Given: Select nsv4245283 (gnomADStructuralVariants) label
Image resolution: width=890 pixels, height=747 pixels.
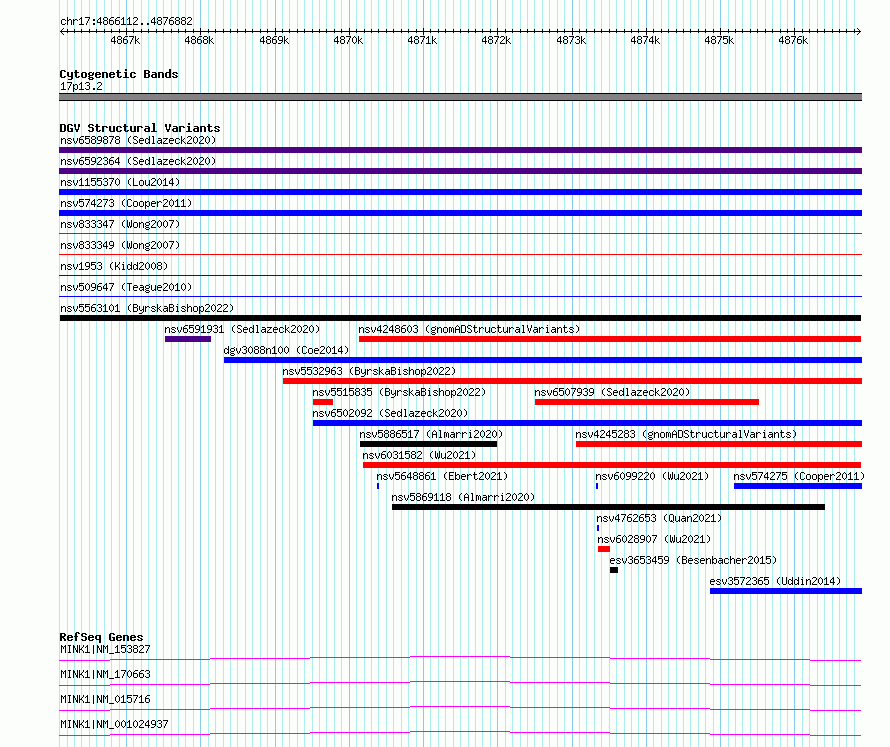Looking at the screenshot, I should pyautogui.click(x=686, y=434).
